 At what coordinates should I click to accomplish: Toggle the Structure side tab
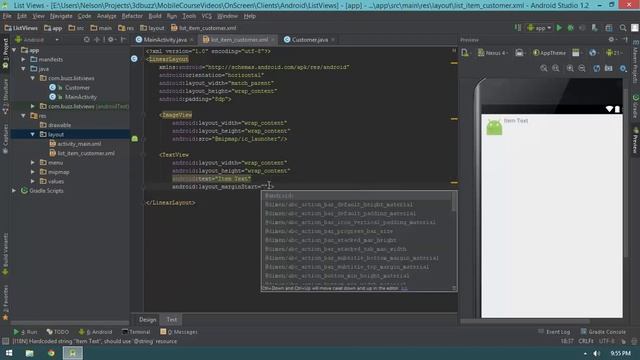pos(5,97)
